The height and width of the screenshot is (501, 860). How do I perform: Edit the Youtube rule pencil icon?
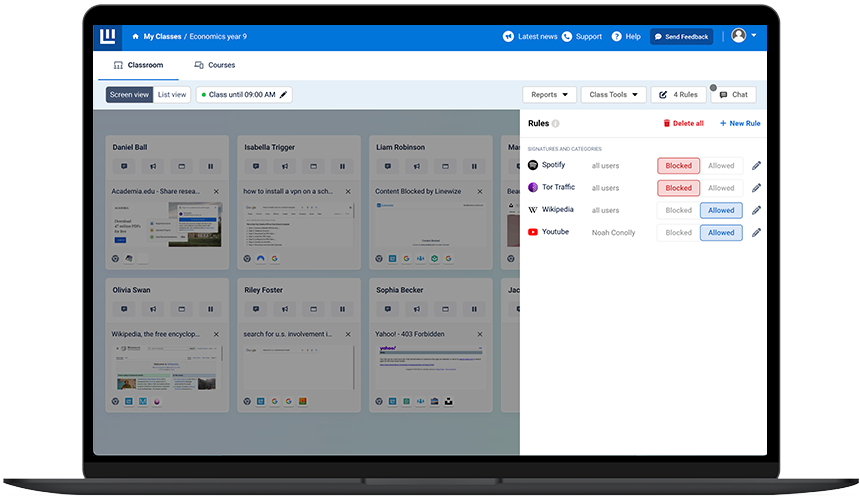[x=756, y=233]
